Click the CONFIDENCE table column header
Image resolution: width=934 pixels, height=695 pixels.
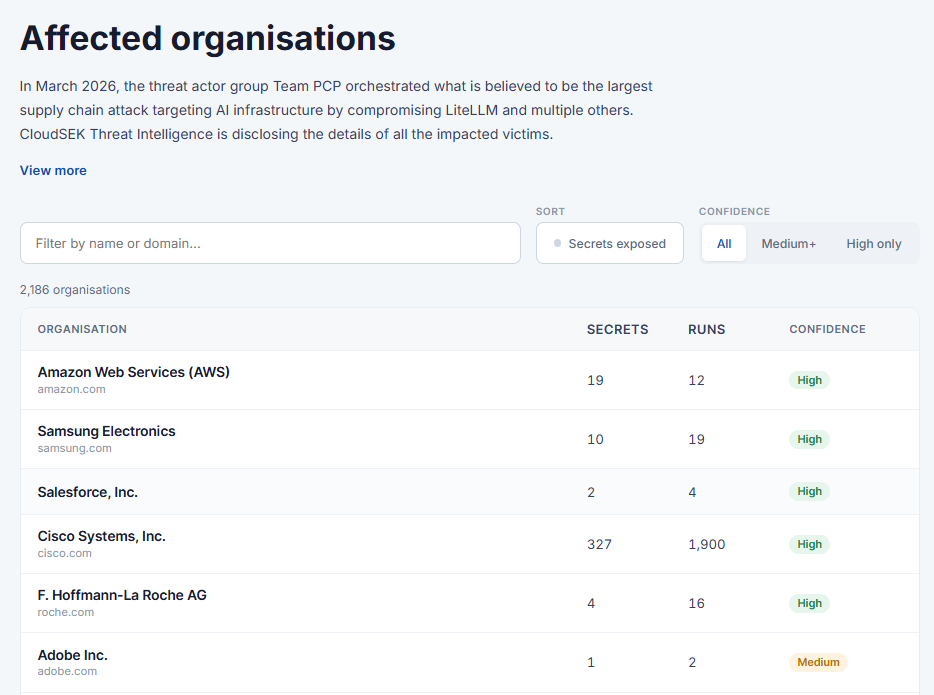tap(827, 329)
